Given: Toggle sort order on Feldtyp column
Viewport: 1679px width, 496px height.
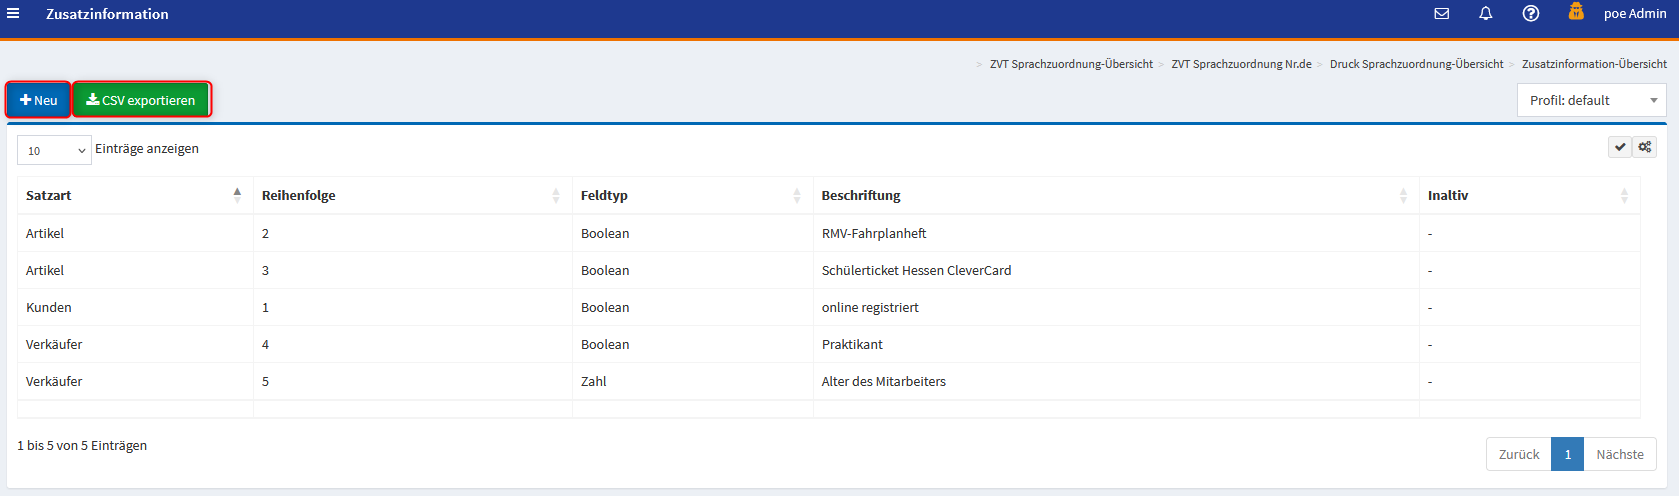Looking at the screenshot, I should 796,196.
